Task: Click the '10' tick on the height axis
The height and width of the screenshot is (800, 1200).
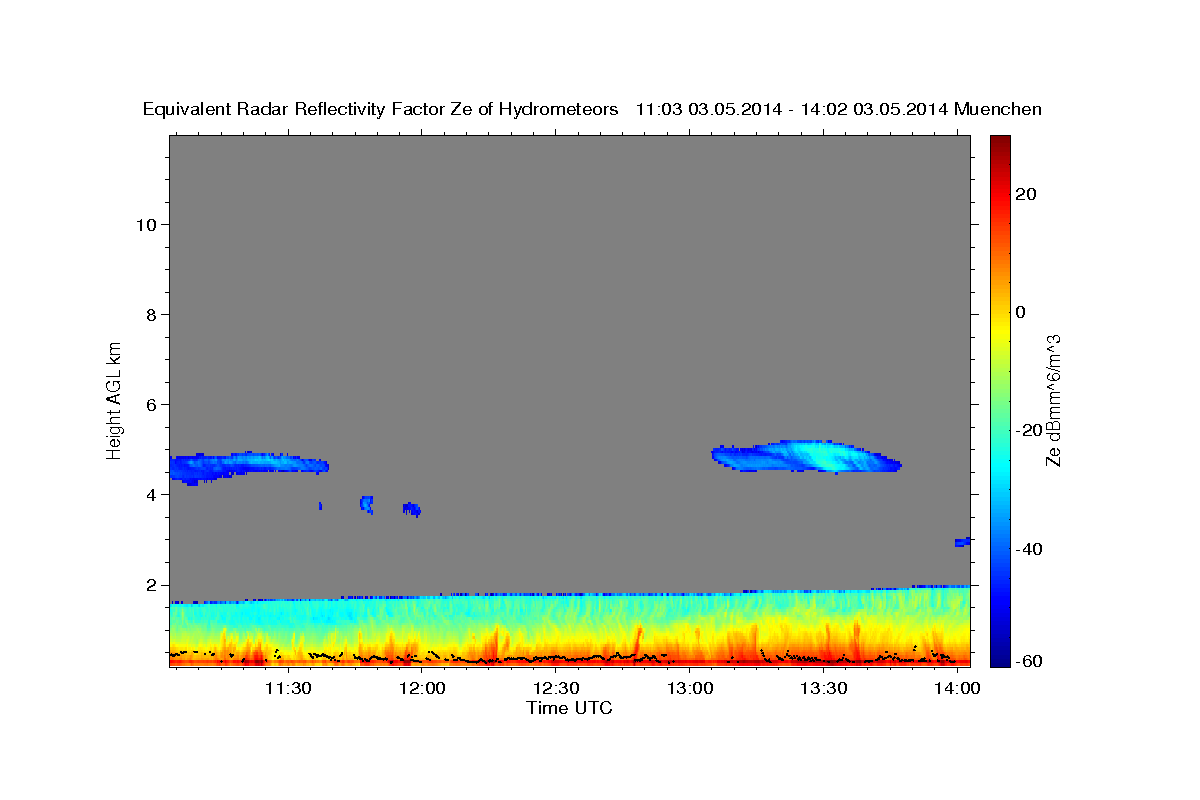Action: coord(145,224)
